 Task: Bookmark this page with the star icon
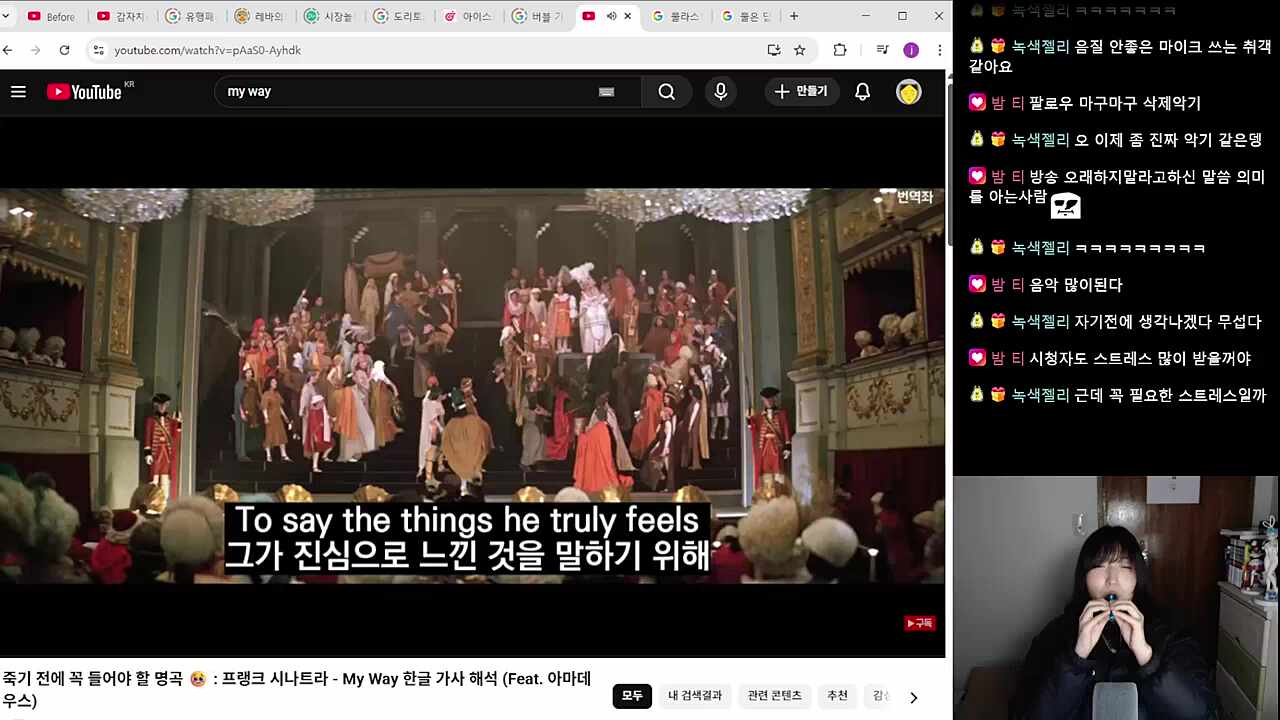tap(800, 50)
